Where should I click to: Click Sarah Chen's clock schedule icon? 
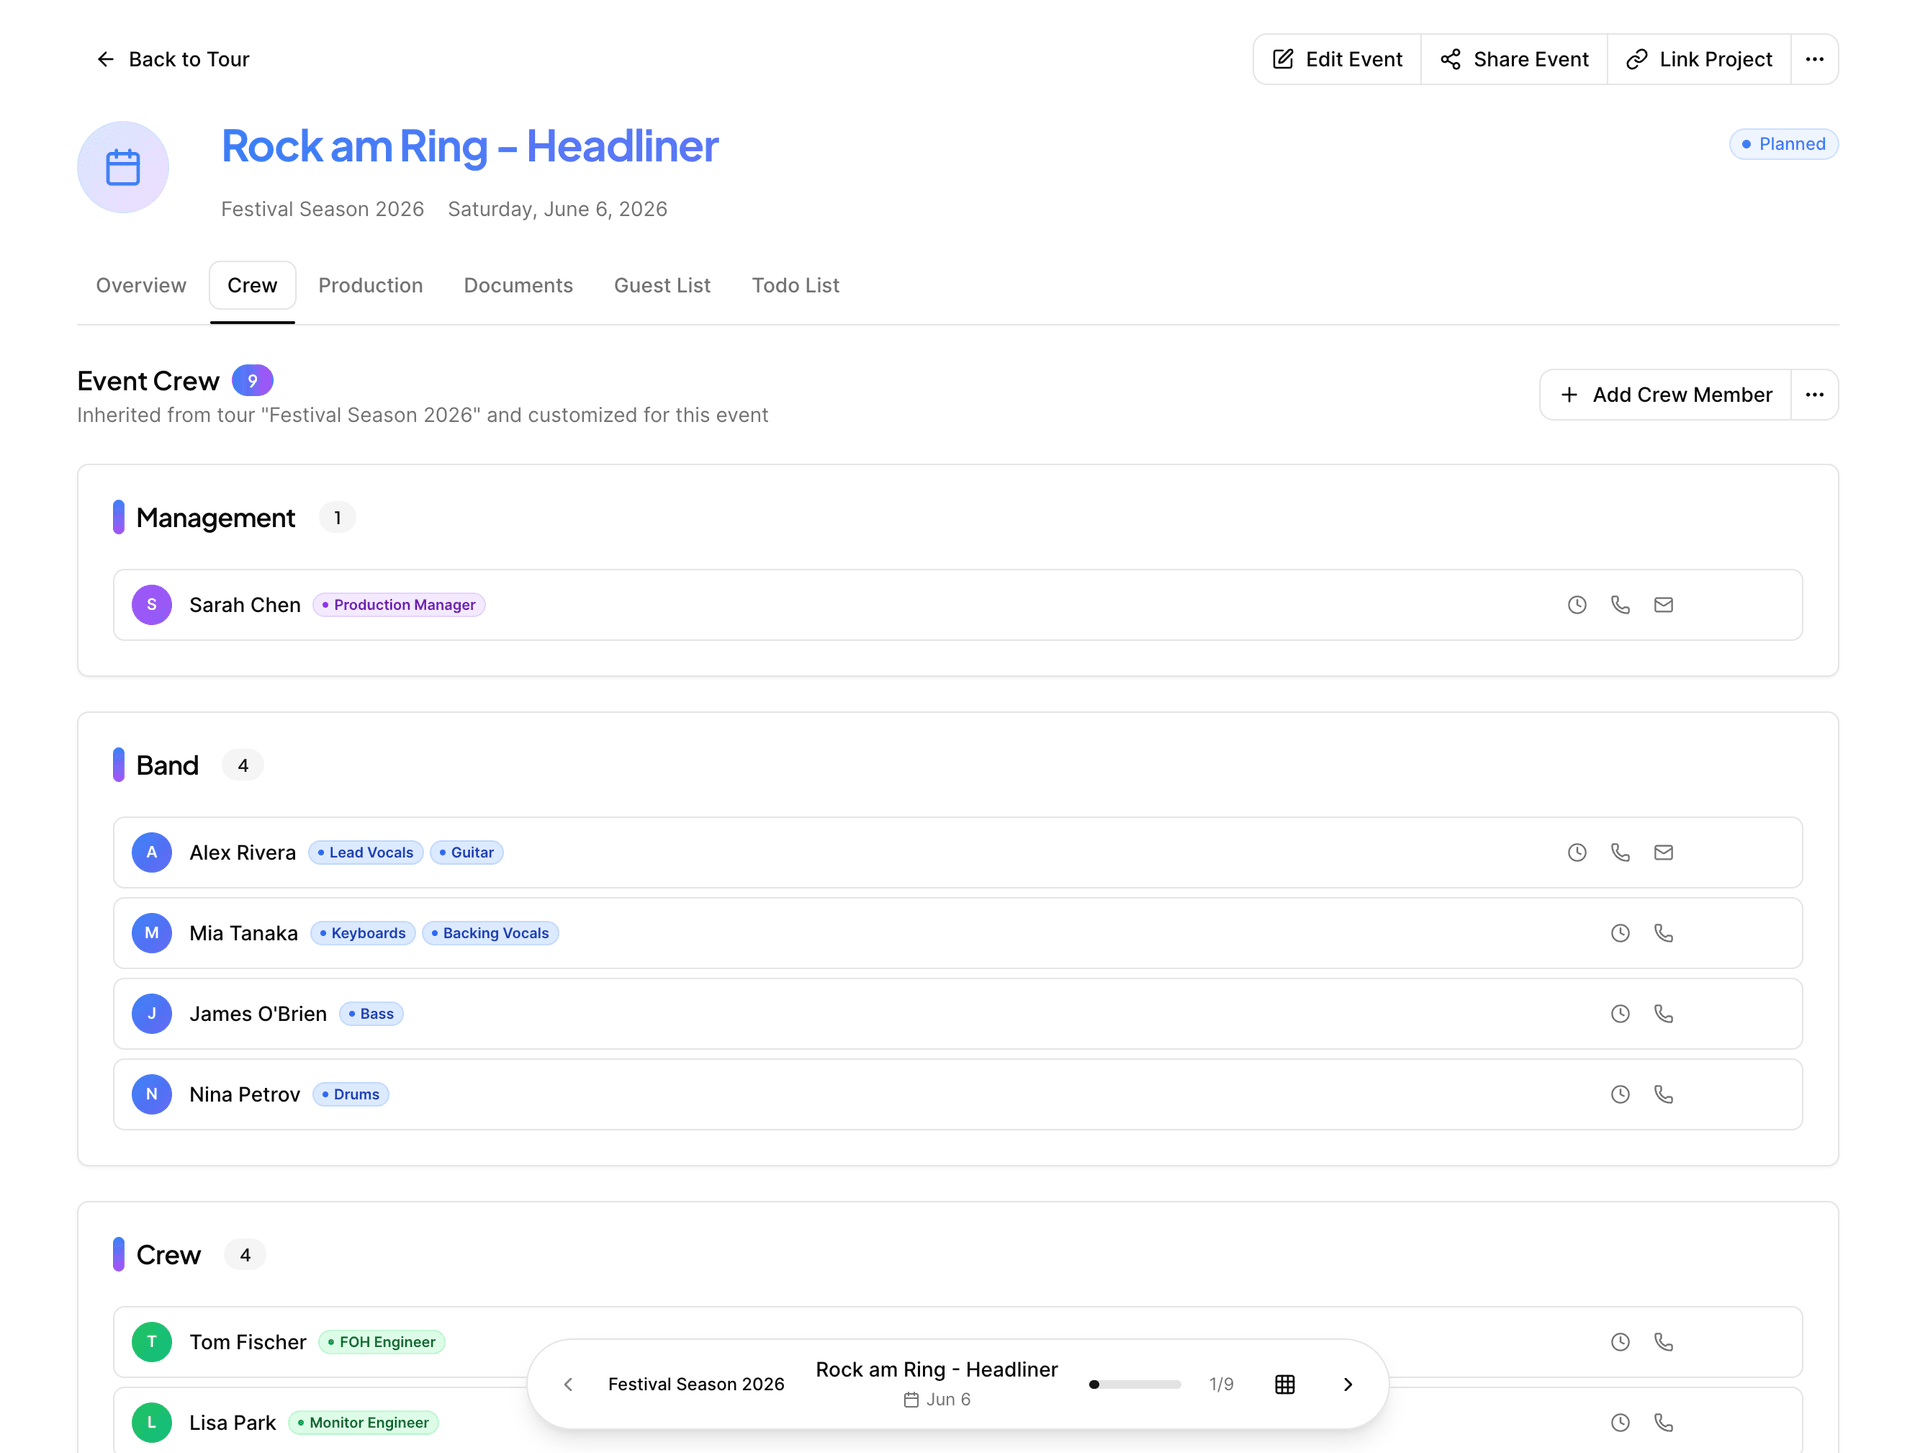[1577, 605]
